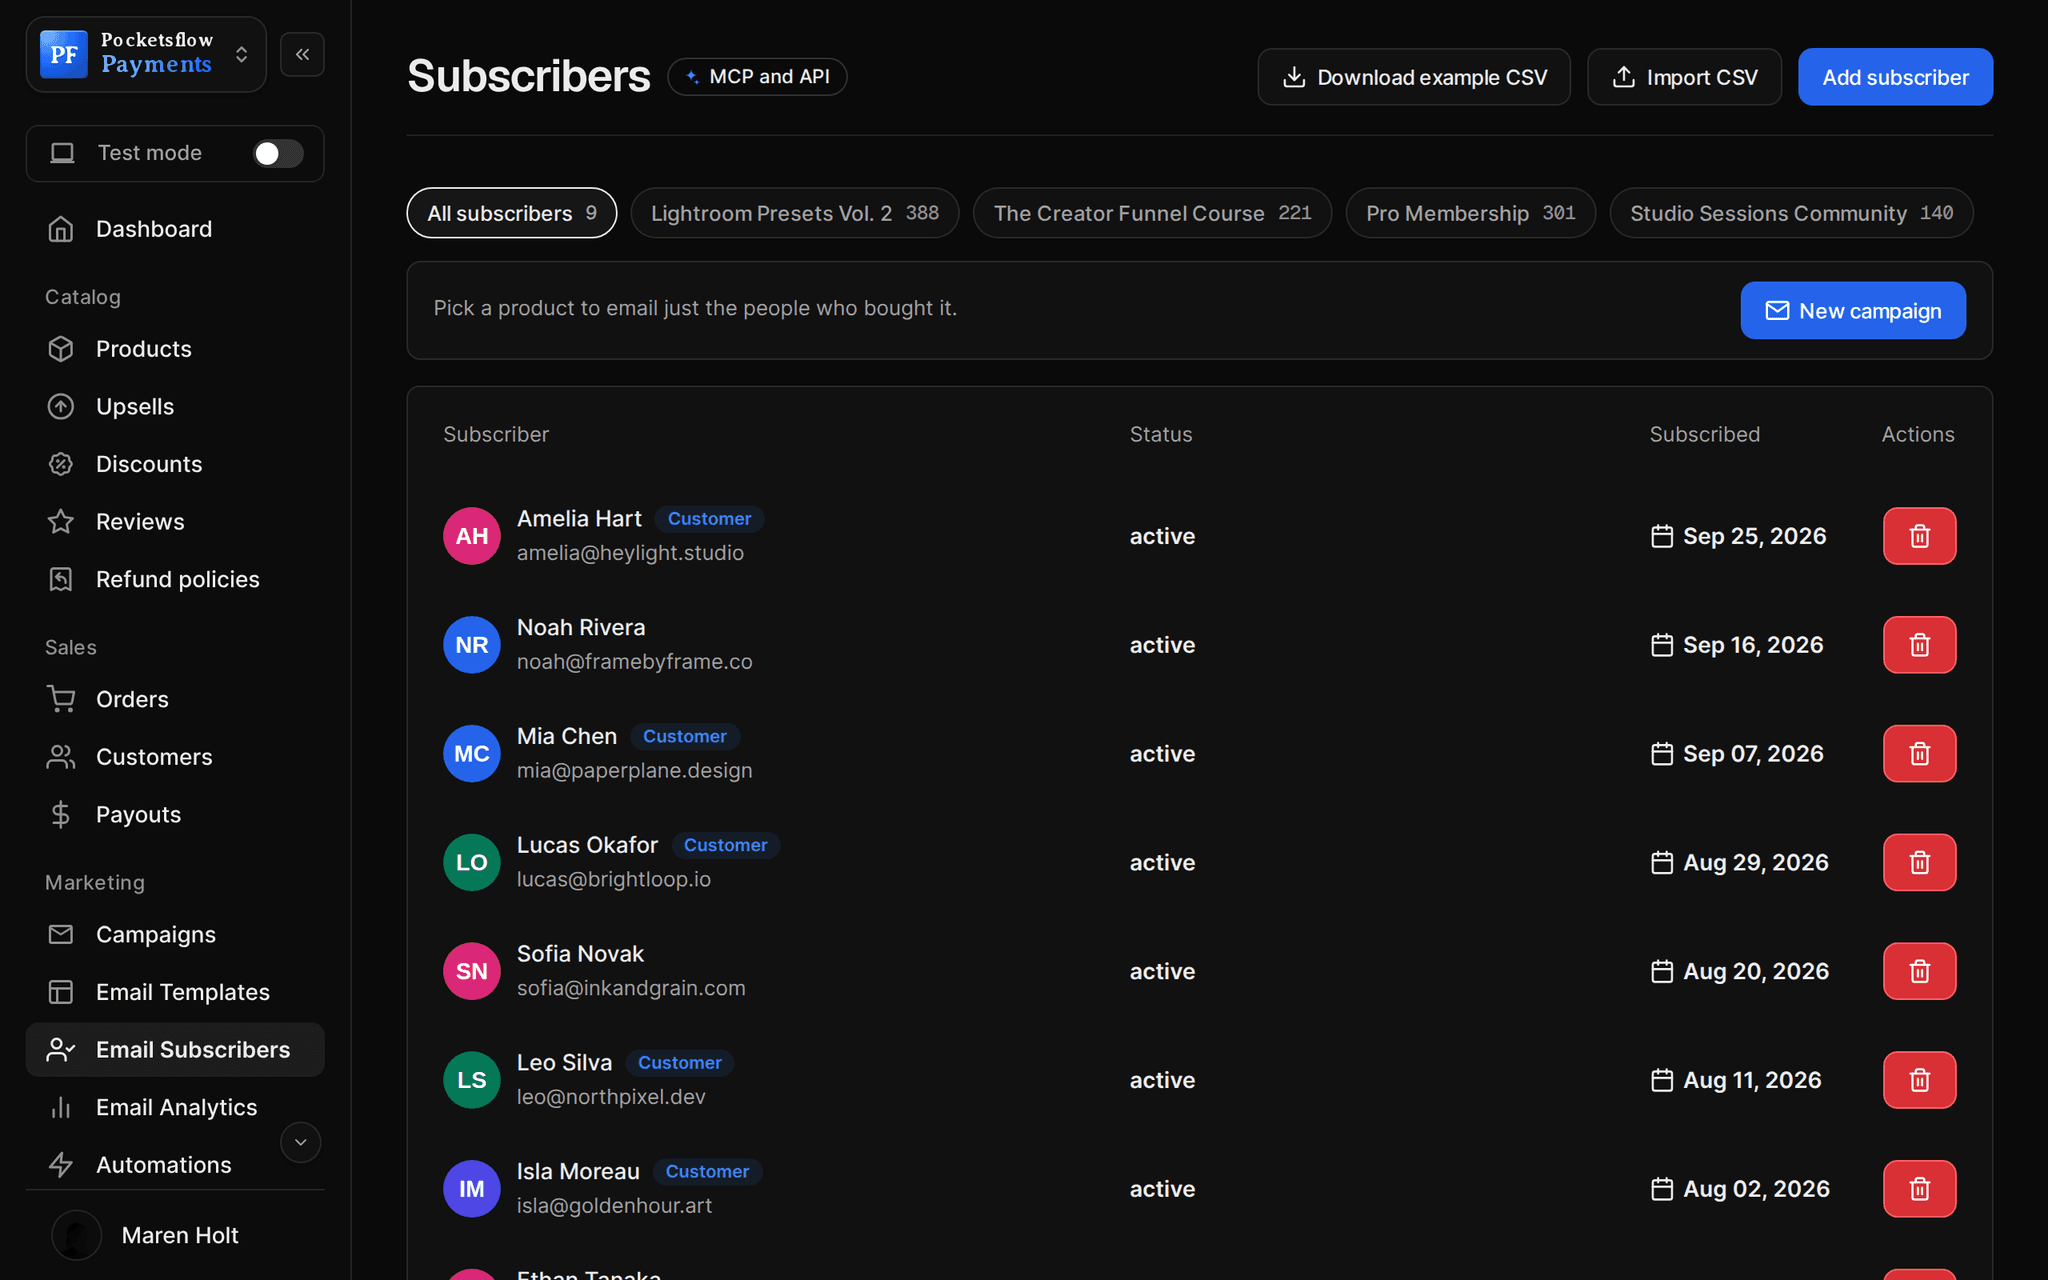2048x1280 pixels.
Task: Click the Aug 11, 2026 subscribed date
Action: pyautogui.click(x=1736, y=1080)
